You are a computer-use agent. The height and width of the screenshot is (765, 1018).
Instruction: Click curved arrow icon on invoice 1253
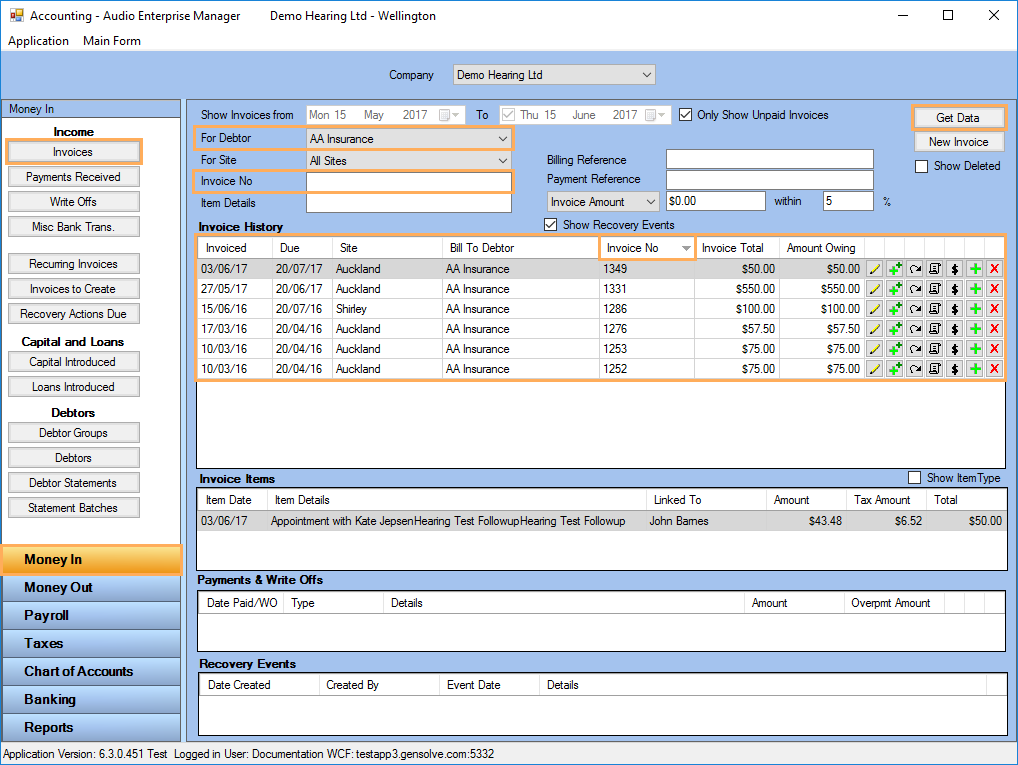915,349
